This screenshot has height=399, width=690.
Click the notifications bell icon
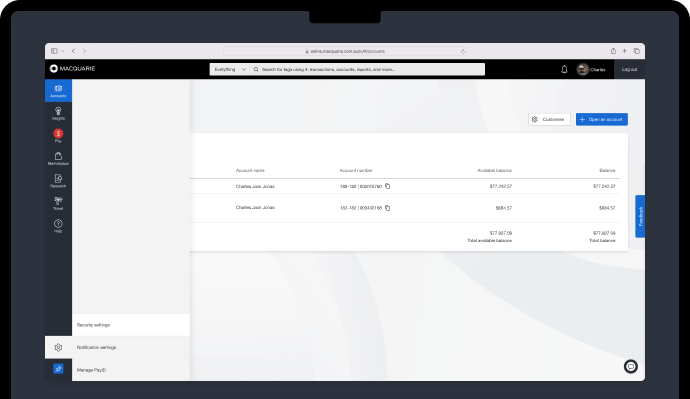pos(564,70)
